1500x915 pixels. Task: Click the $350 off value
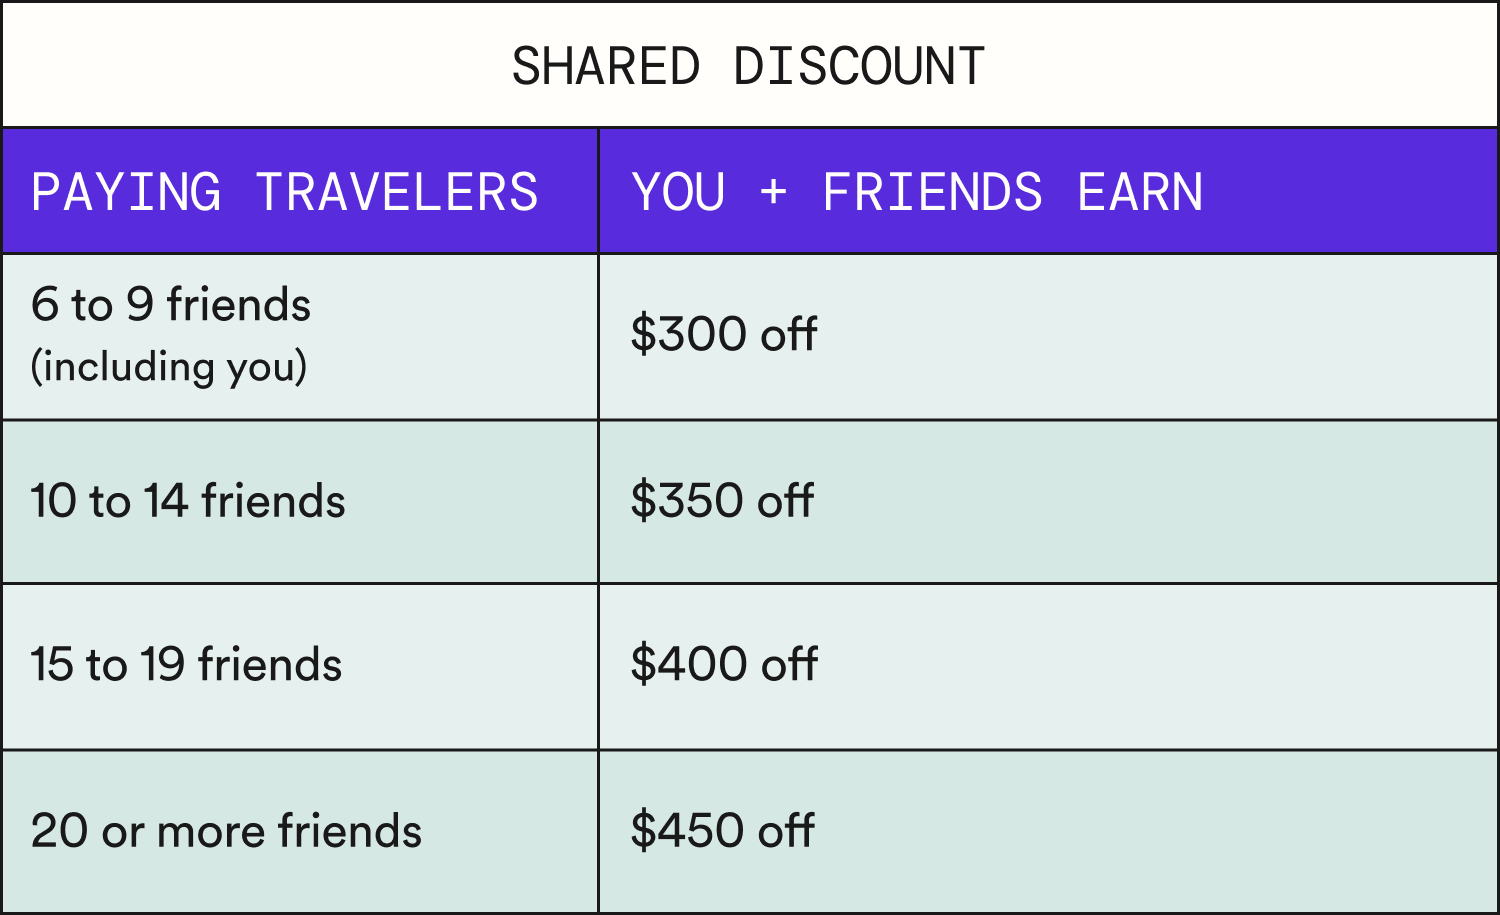click(x=722, y=501)
